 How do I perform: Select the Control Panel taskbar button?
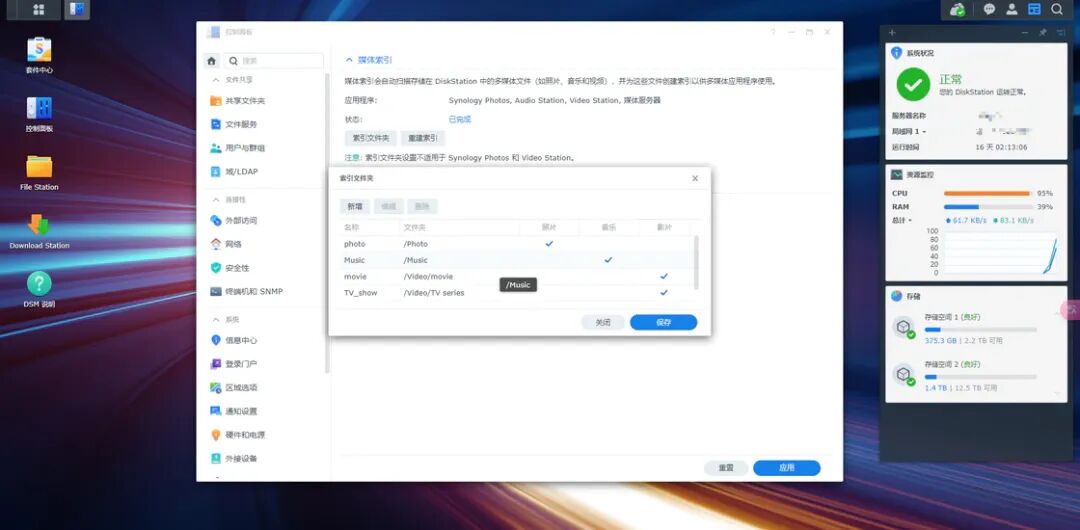click(76, 10)
